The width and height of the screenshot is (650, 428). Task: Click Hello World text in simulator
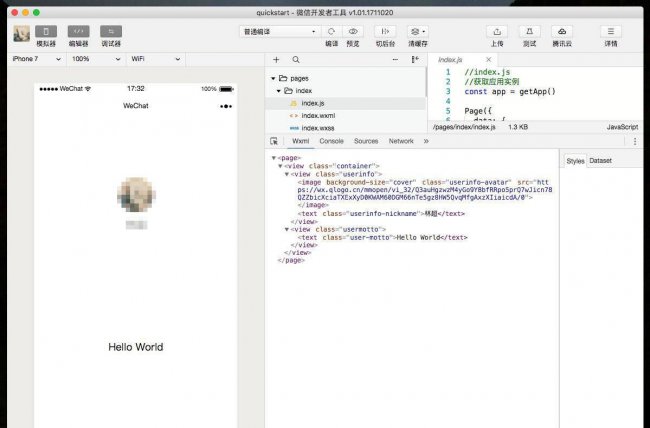point(136,347)
